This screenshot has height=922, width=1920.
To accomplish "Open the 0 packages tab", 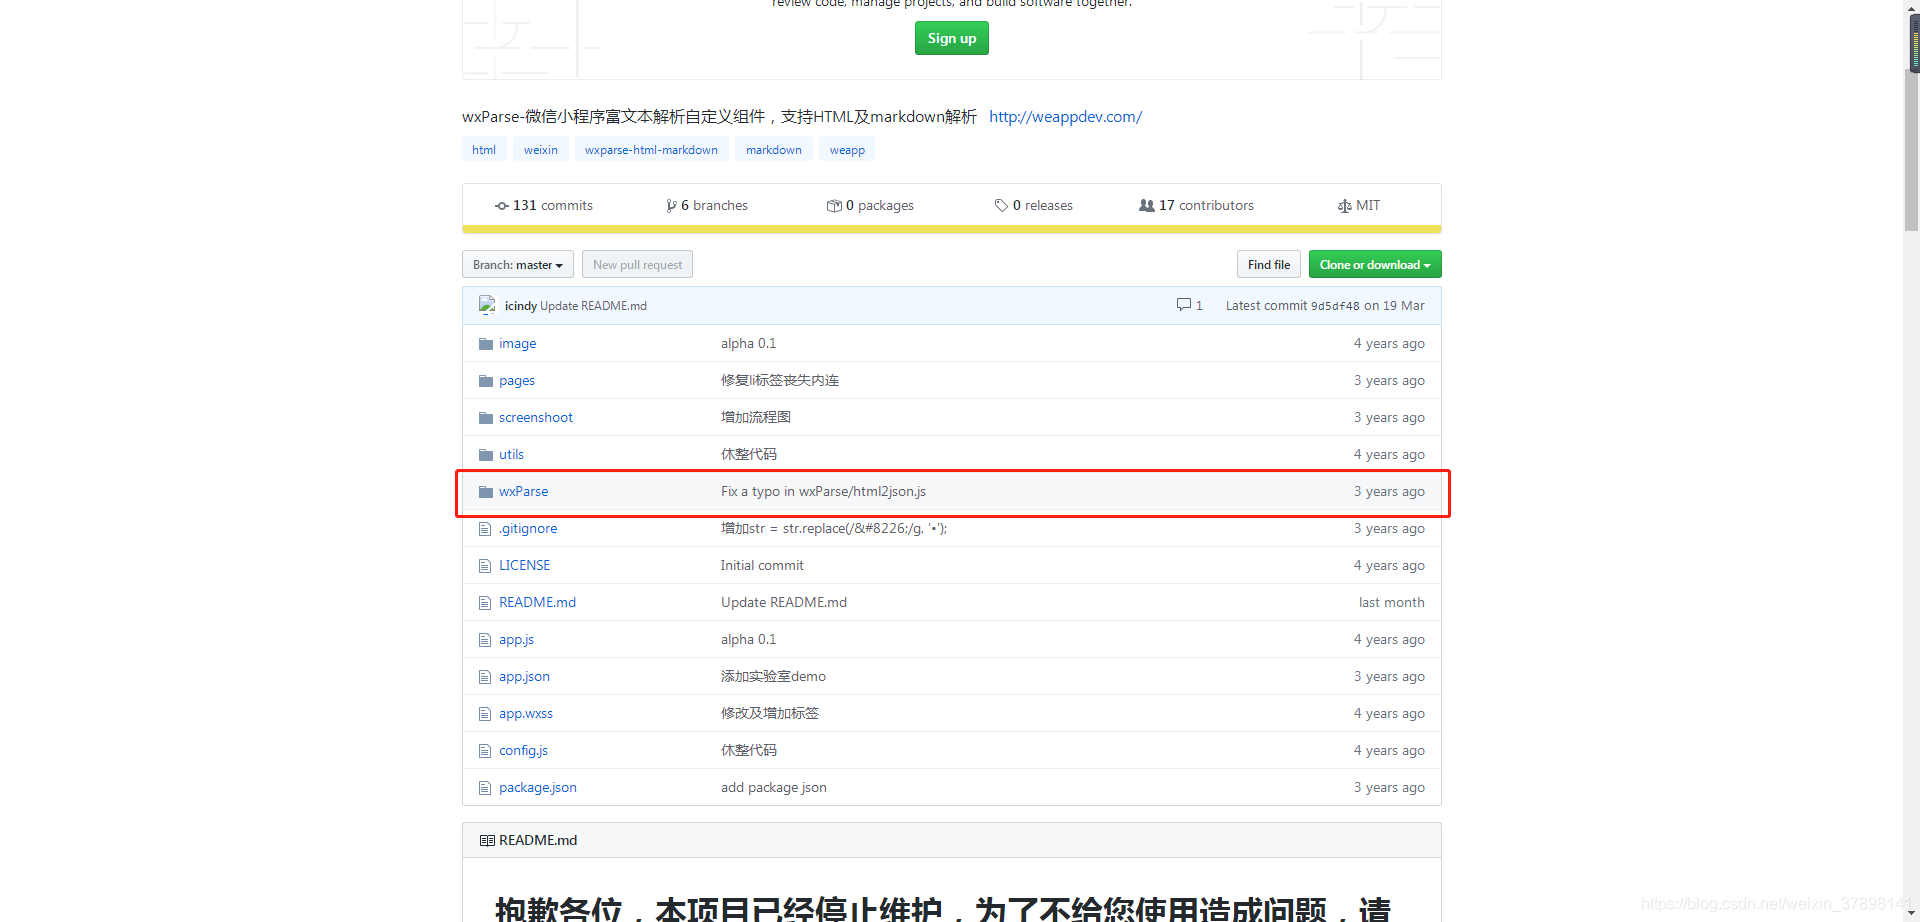I will 870,205.
